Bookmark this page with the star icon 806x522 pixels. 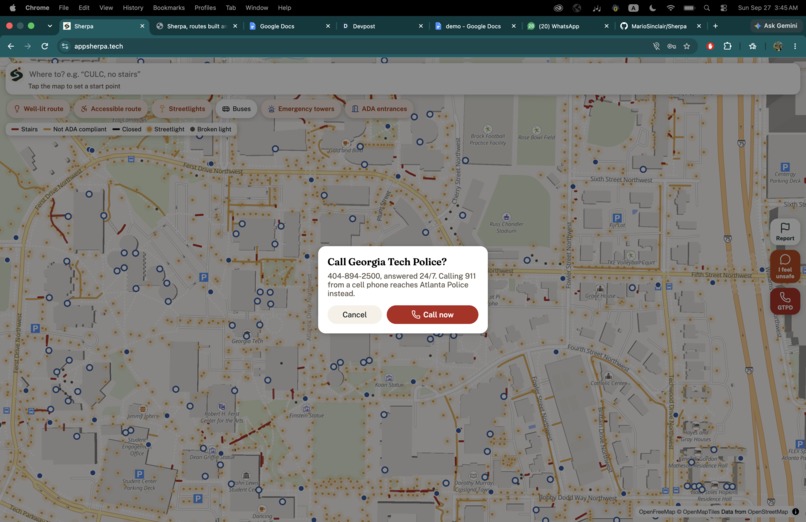(687, 46)
